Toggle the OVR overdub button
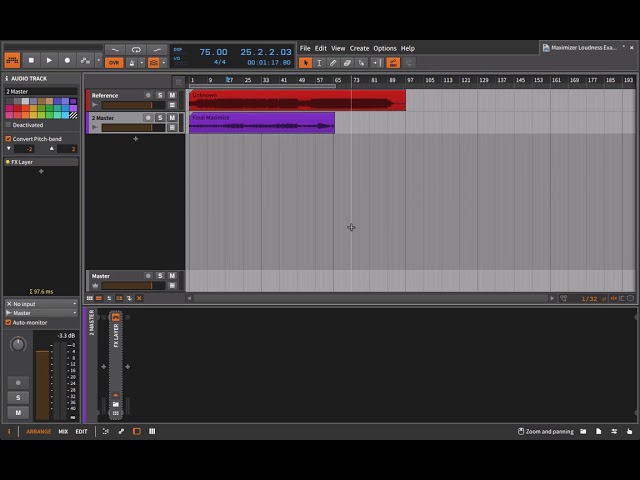The width and height of the screenshot is (640, 480). [114, 63]
